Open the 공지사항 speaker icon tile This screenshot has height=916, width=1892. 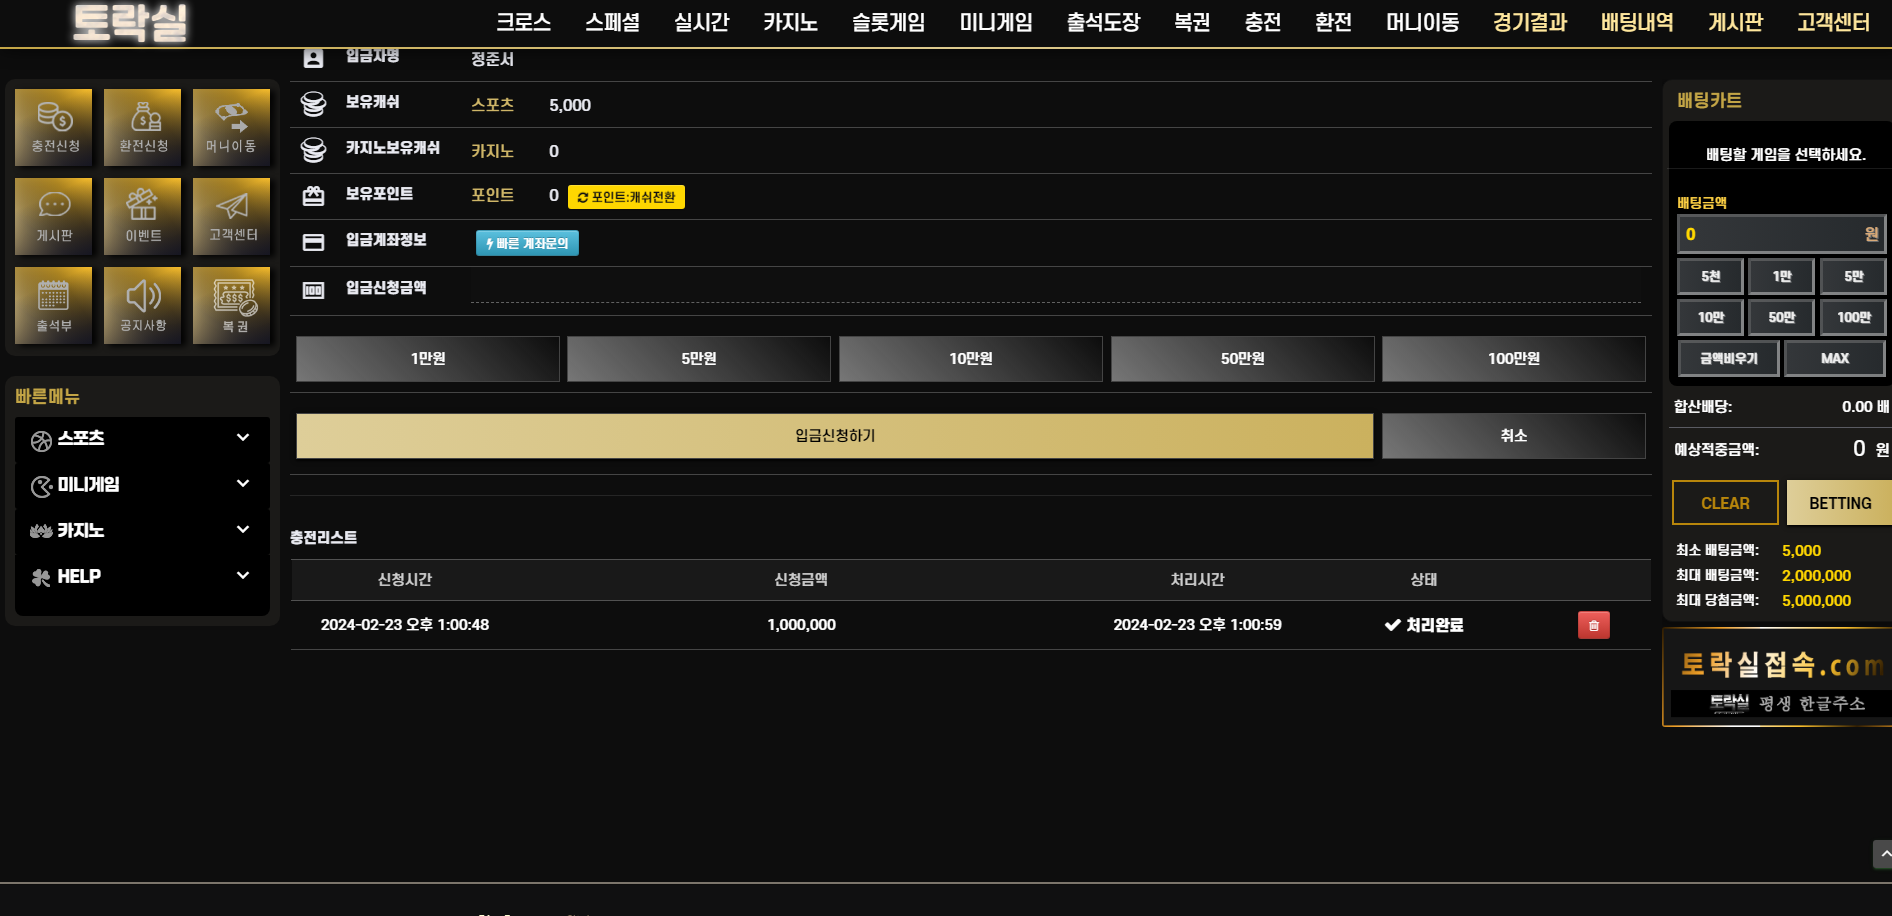[143, 306]
